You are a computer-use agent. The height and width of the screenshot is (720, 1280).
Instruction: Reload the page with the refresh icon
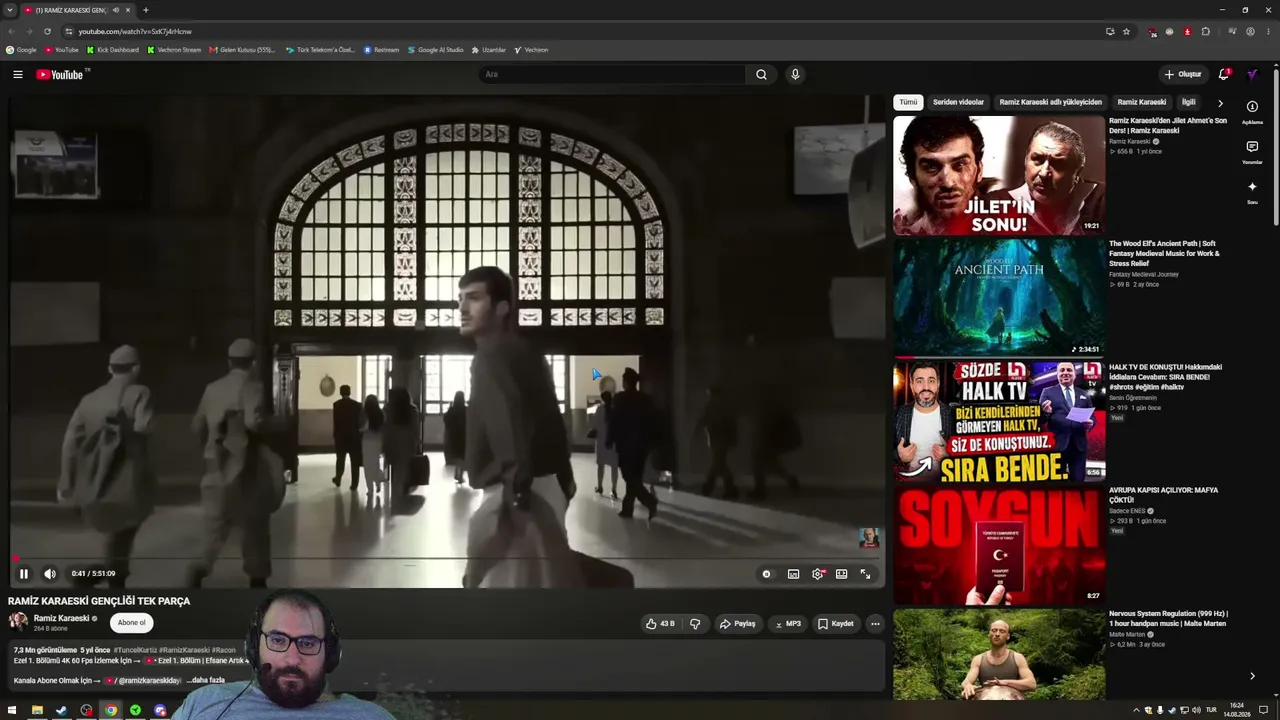(x=47, y=31)
